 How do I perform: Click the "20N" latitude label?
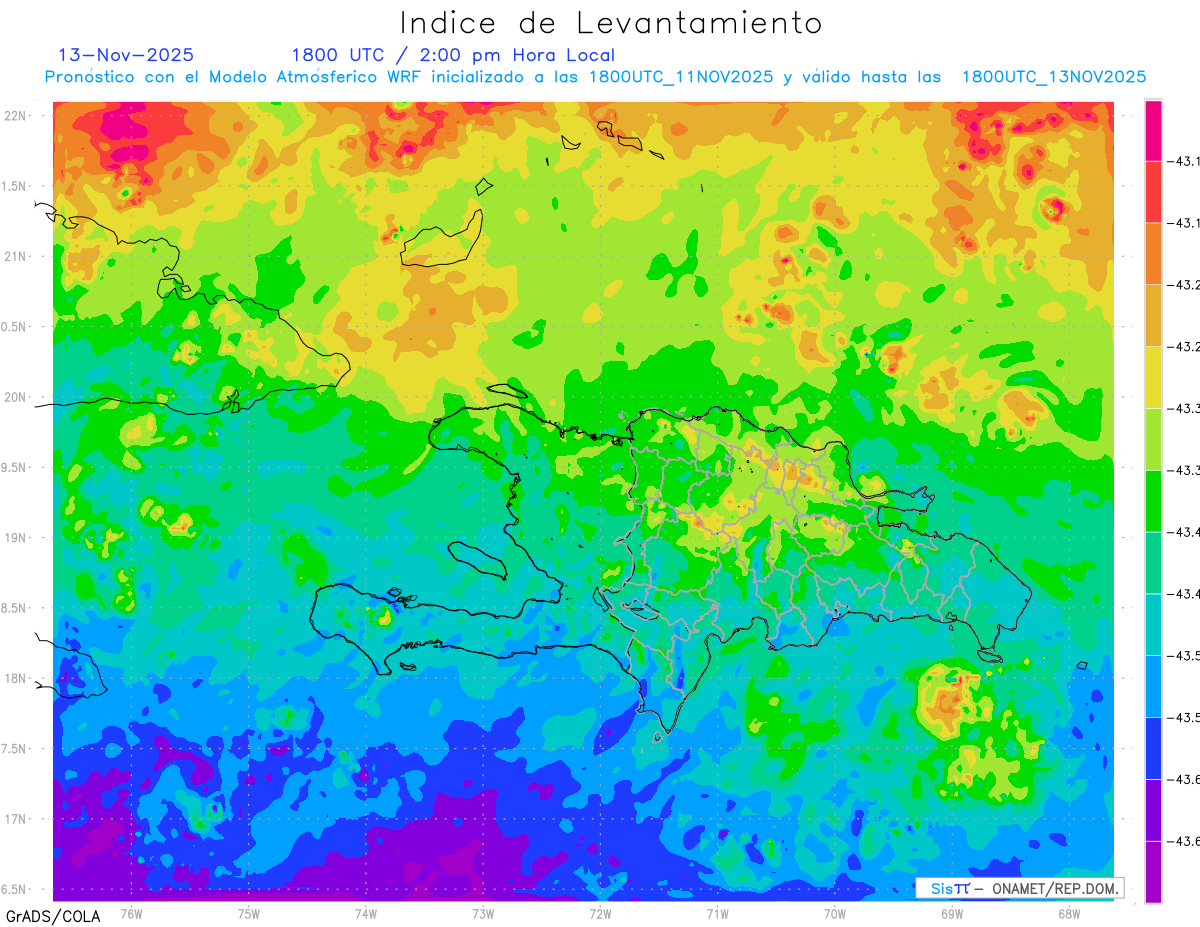(16, 397)
